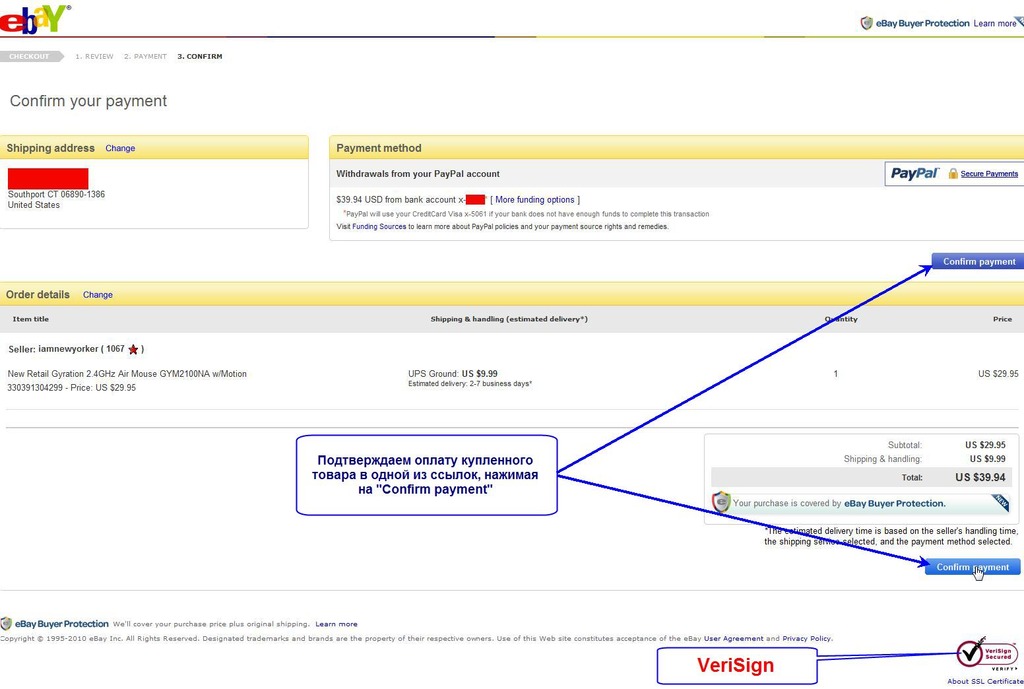Select the 2. Payment checkout step
The image size is (1024, 689).
(x=145, y=57)
